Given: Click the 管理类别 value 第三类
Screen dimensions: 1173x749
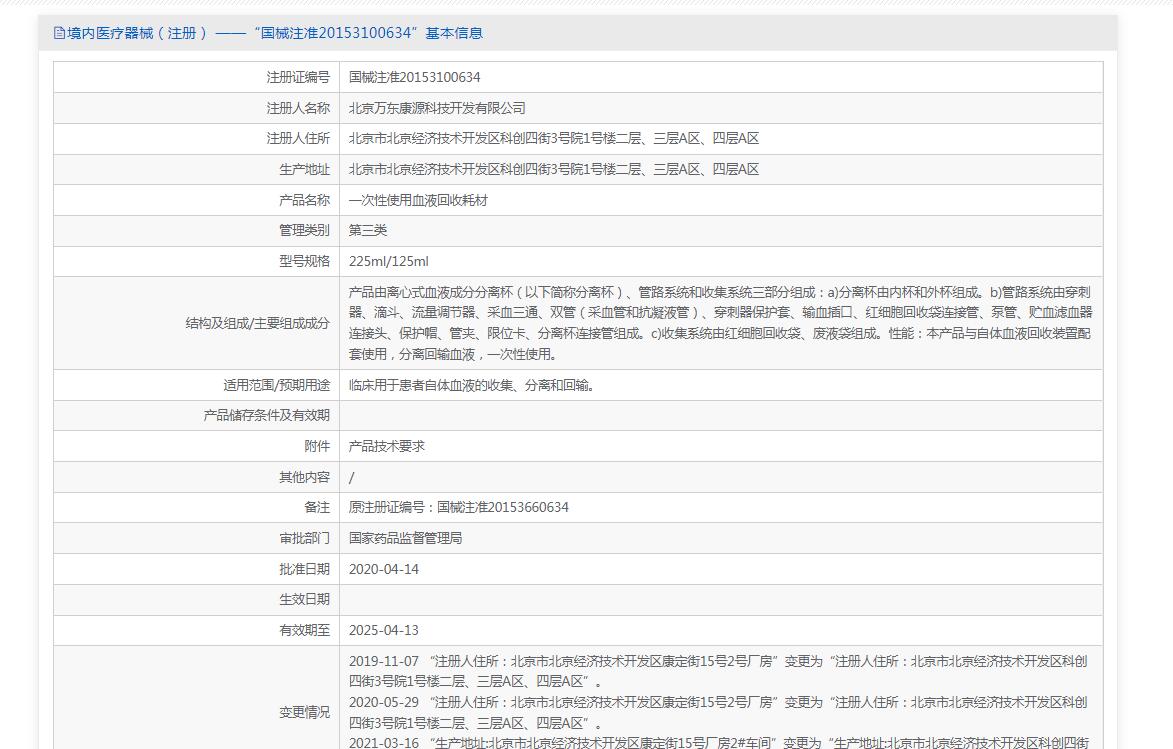Looking at the screenshot, I should tap(367, 230).
